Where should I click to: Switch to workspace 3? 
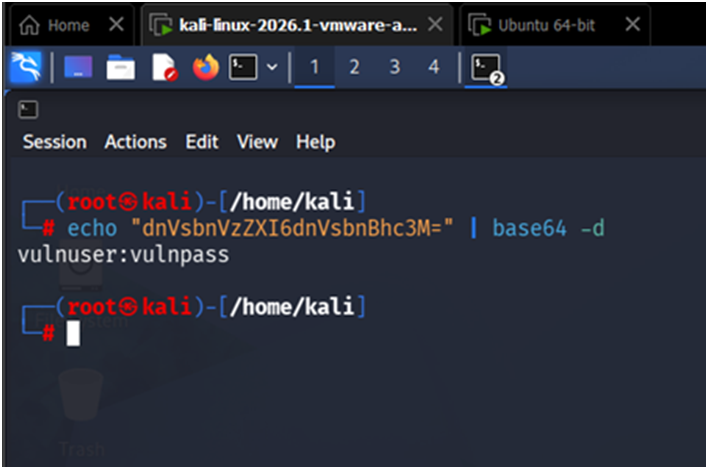[394, 67]
